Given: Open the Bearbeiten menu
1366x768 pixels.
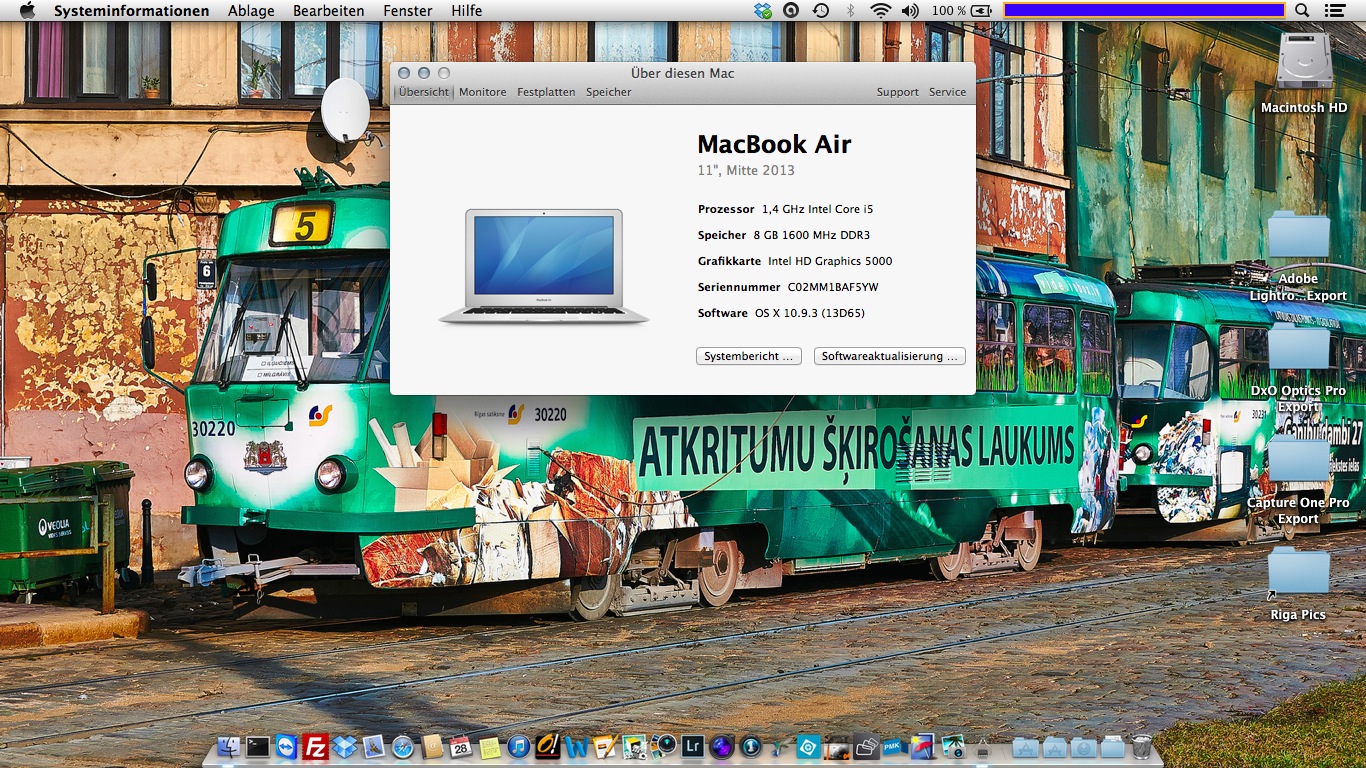Looking at the screenshot, I should tap(328, 11).
